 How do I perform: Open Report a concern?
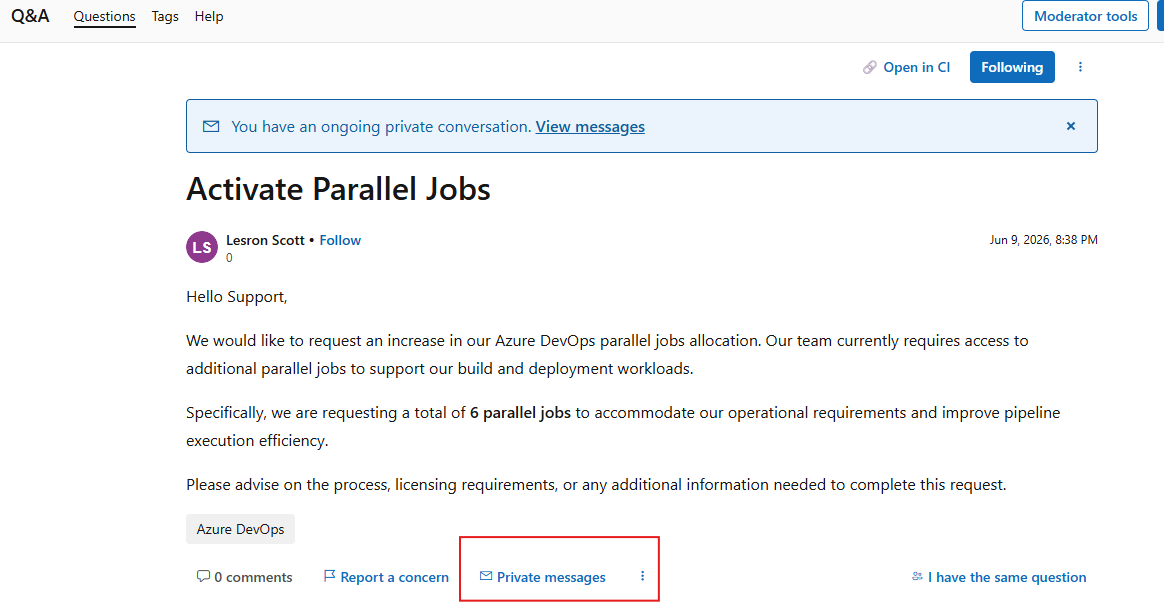coord(394,577)
